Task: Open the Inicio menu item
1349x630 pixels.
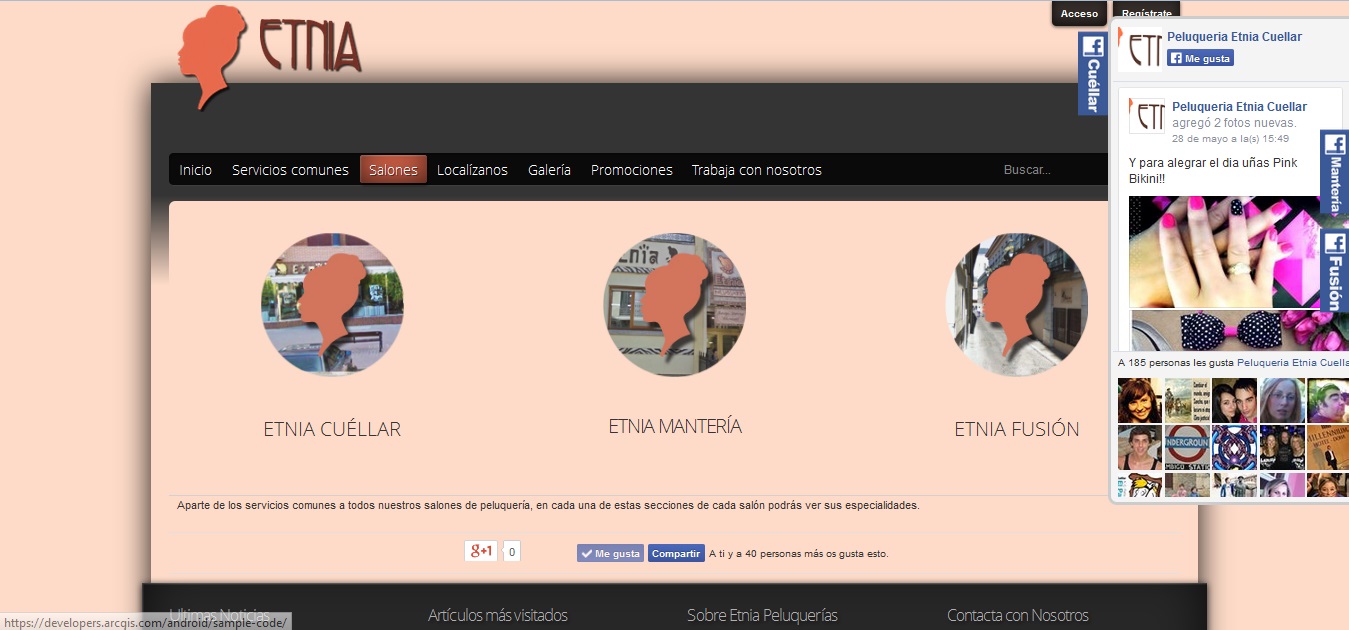Action: coord(195,170)
